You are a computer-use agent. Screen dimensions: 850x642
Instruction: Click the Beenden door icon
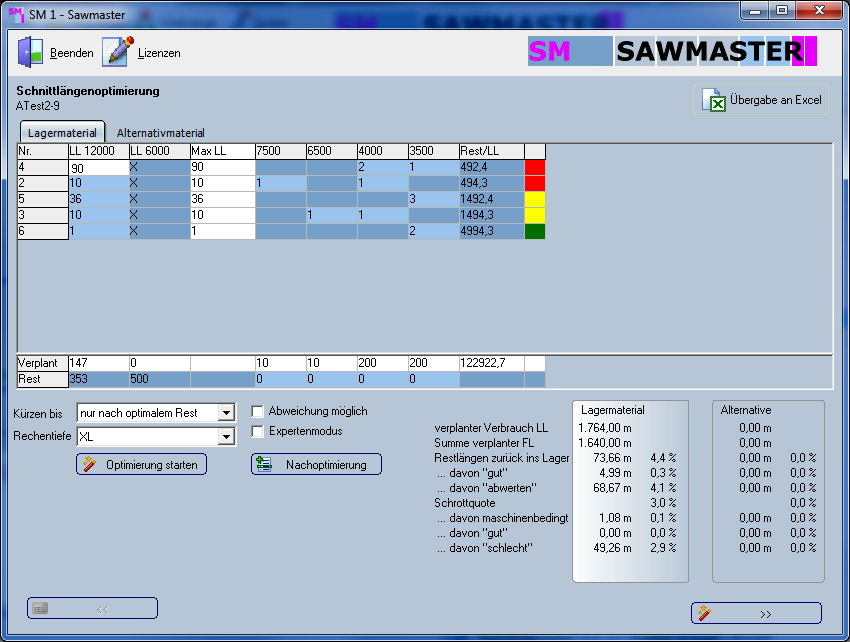tap(30, 52)
